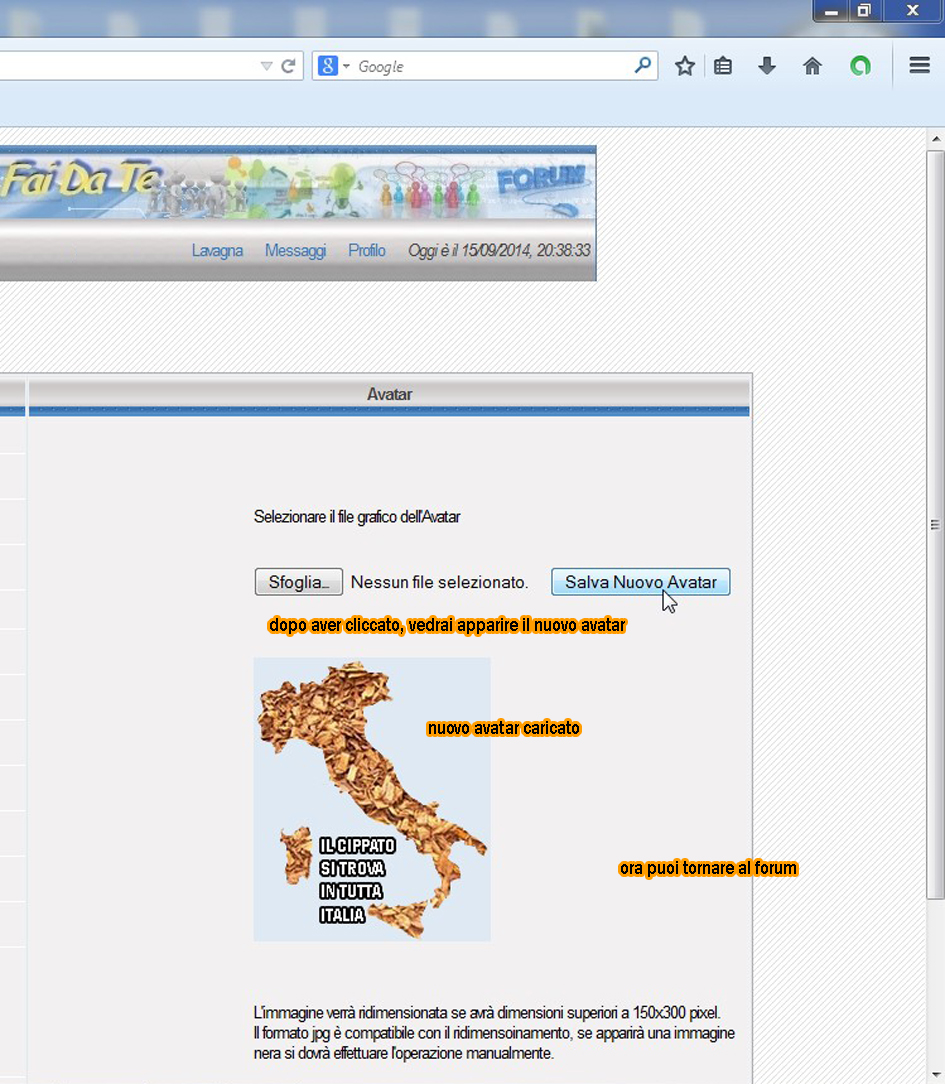
Task: Click the date 'Oggi è il 15/09/2014' text
Action: [x=469, y=250]
